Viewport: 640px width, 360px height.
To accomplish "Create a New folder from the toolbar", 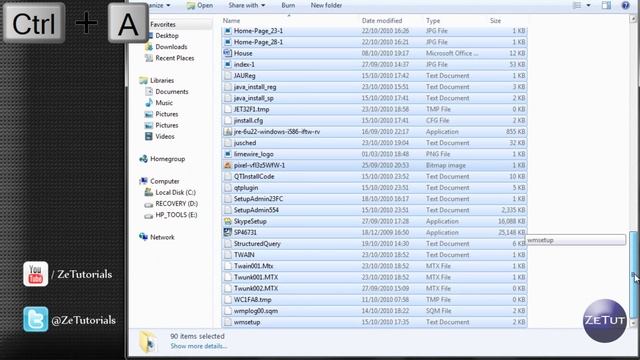I will pos(326,5).
